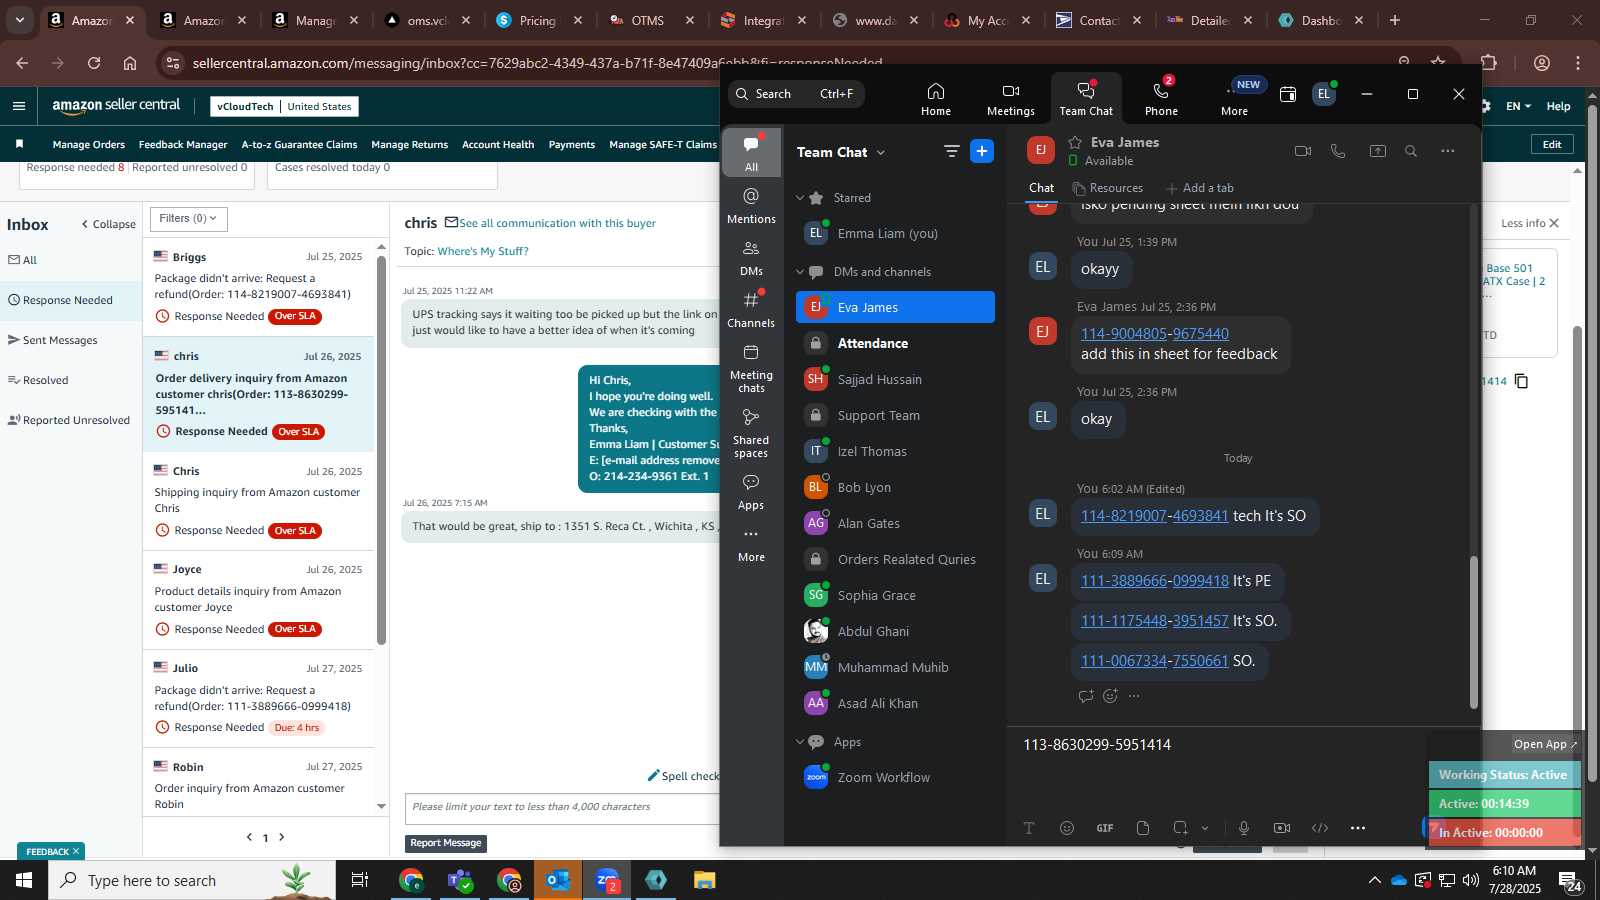Star the Eva James contact
This screenshot has height=900, width=1600.
(x=1075, y=142)
